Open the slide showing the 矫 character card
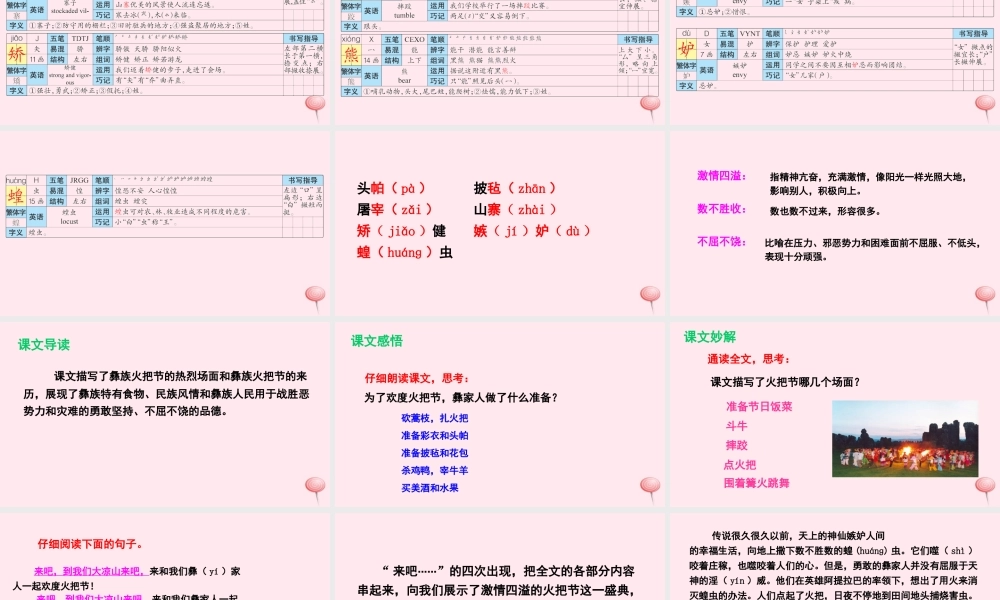Viewport: 1000px width, 600px height. (x=165, y=61)
